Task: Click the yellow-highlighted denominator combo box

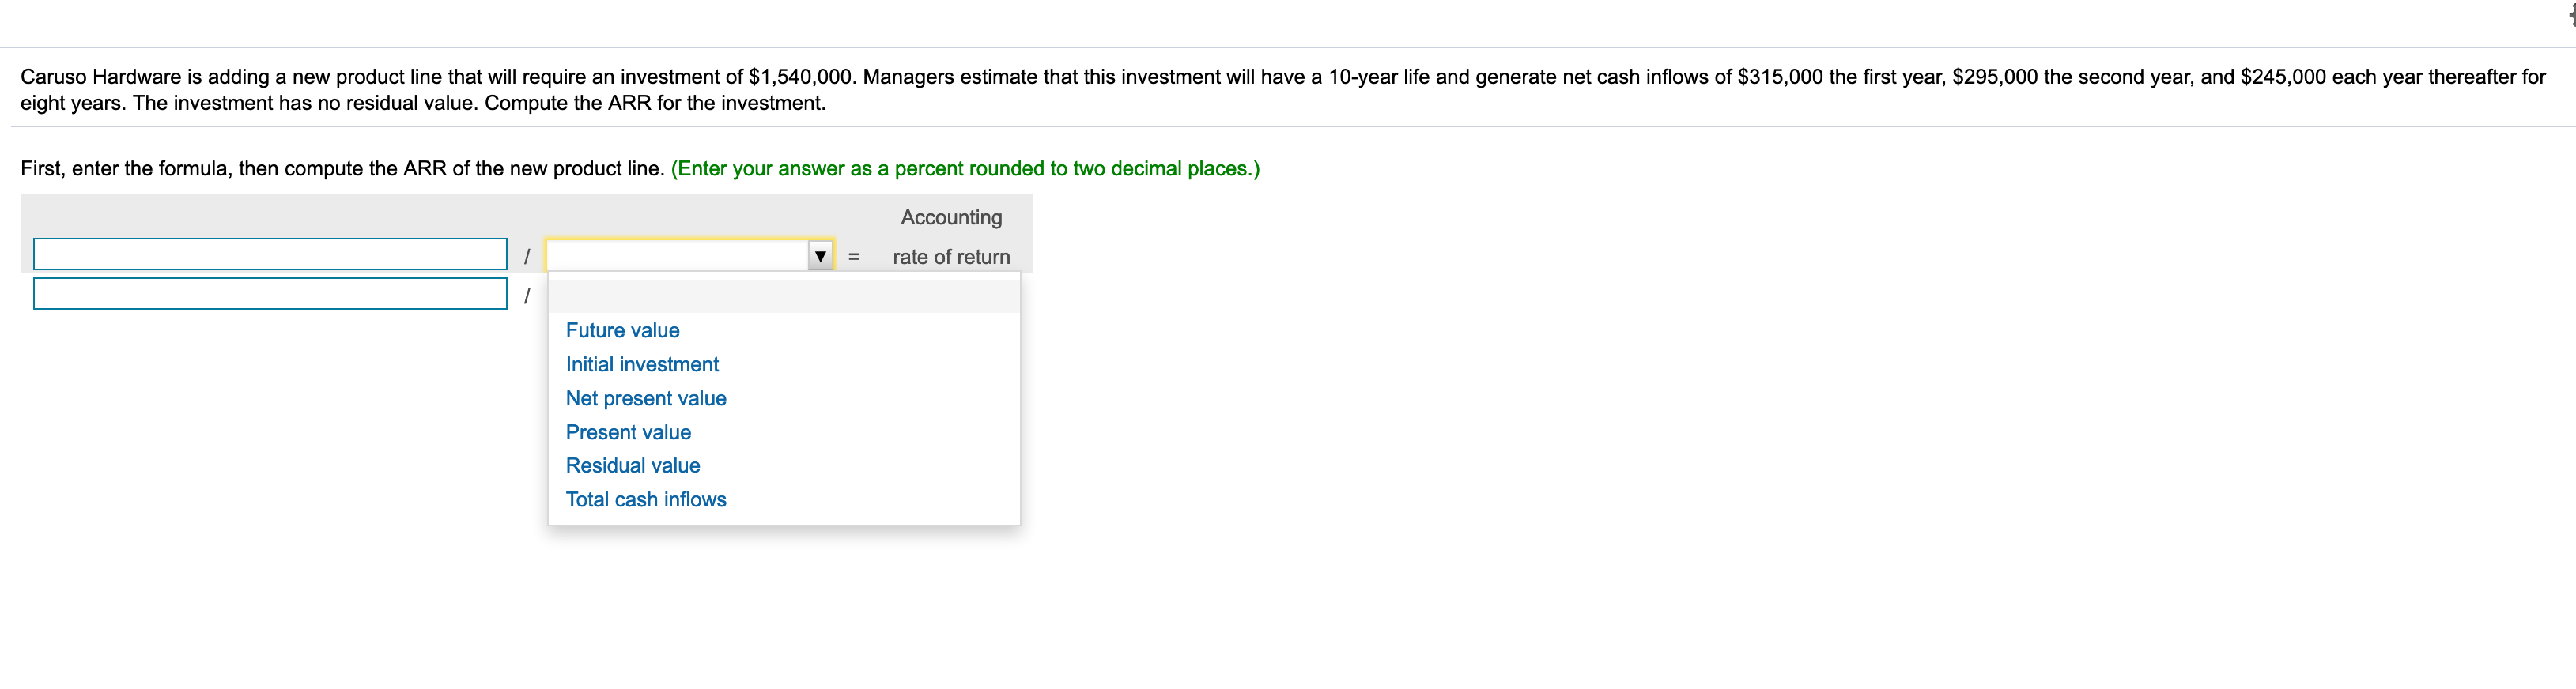Action: [680, 256]
